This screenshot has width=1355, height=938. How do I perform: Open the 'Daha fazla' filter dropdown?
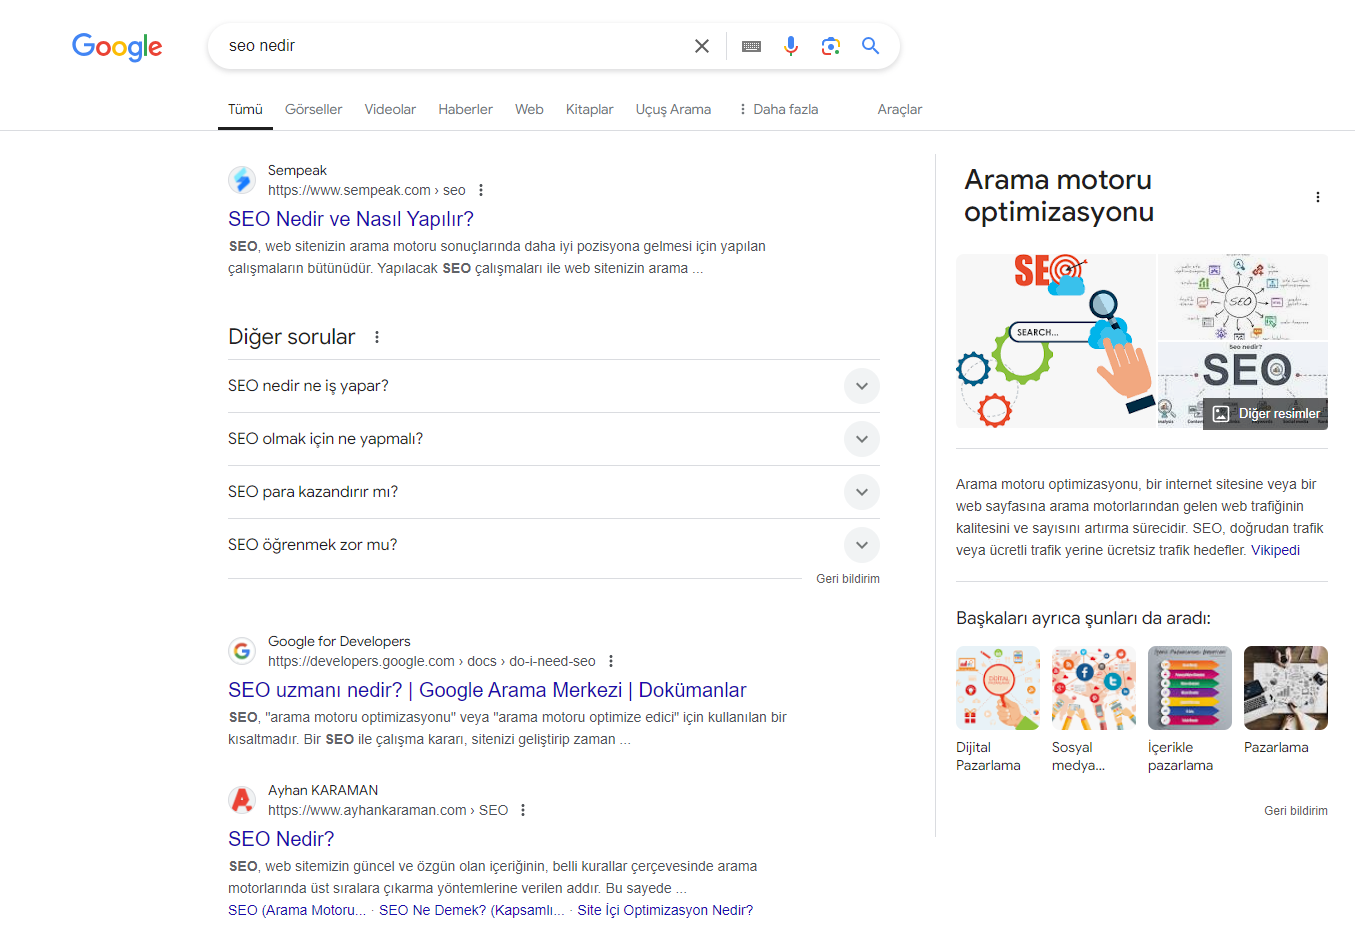coord(778,109)
